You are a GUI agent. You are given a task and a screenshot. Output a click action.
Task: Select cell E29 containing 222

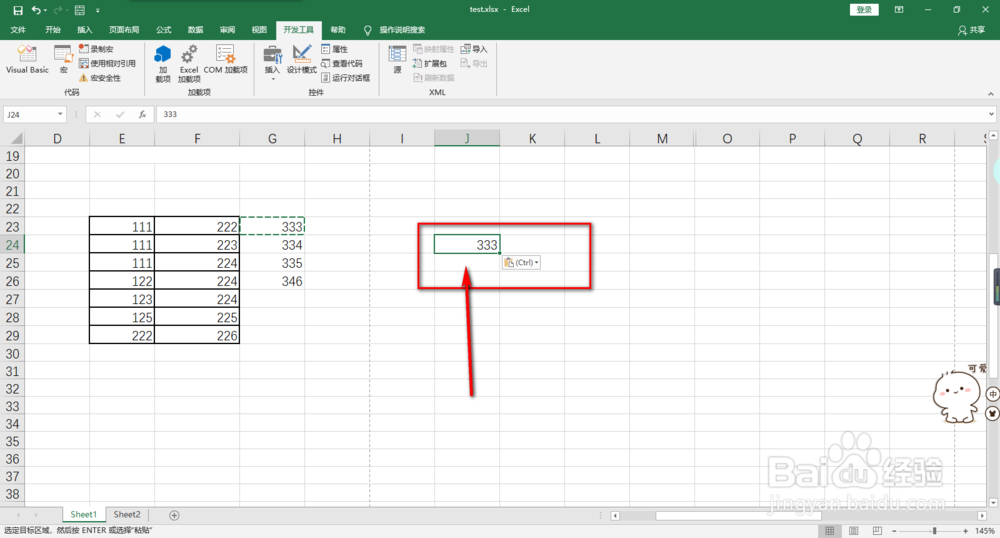click(x=122, y=335)
